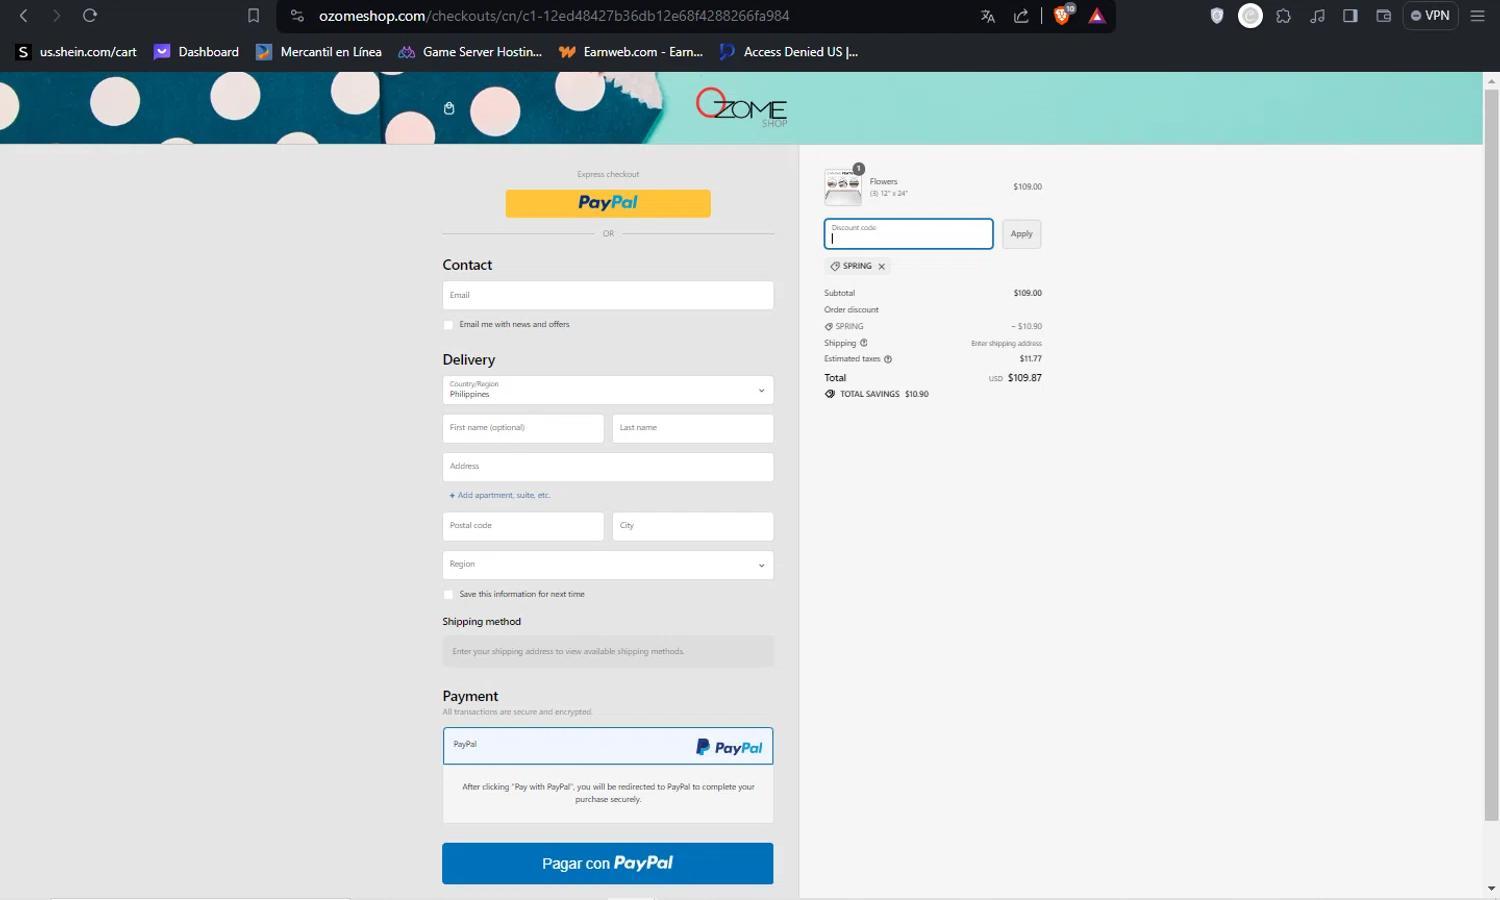Focus the Email input field

608,295
